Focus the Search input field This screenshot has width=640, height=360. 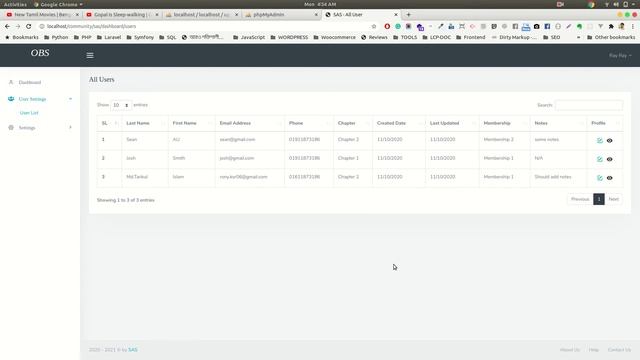[589, 105]
